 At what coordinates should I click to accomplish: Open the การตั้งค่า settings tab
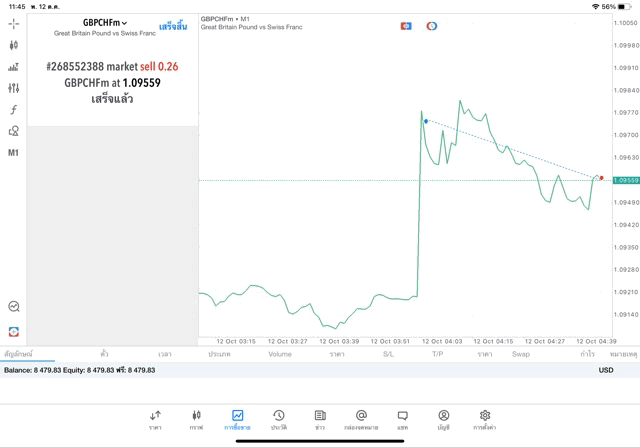[485, 420]
